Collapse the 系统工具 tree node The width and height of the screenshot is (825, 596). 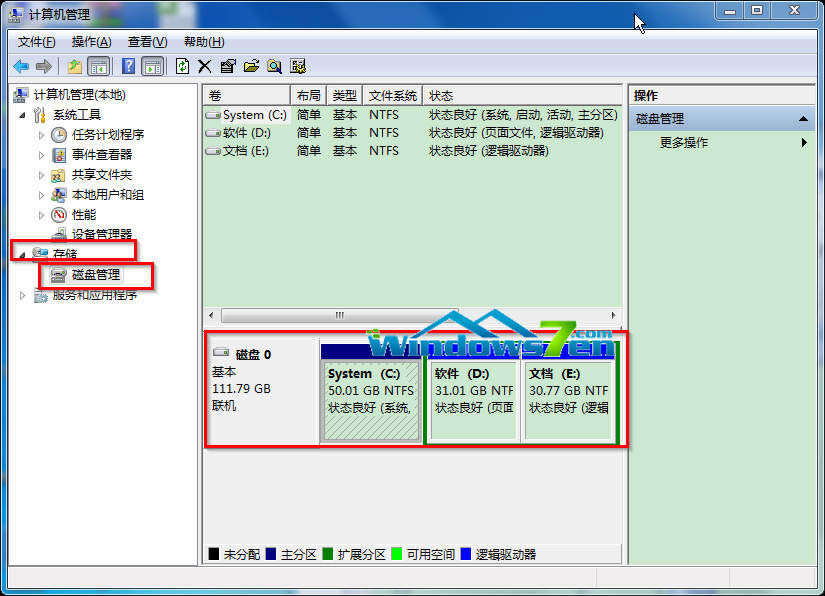point(23,115)
